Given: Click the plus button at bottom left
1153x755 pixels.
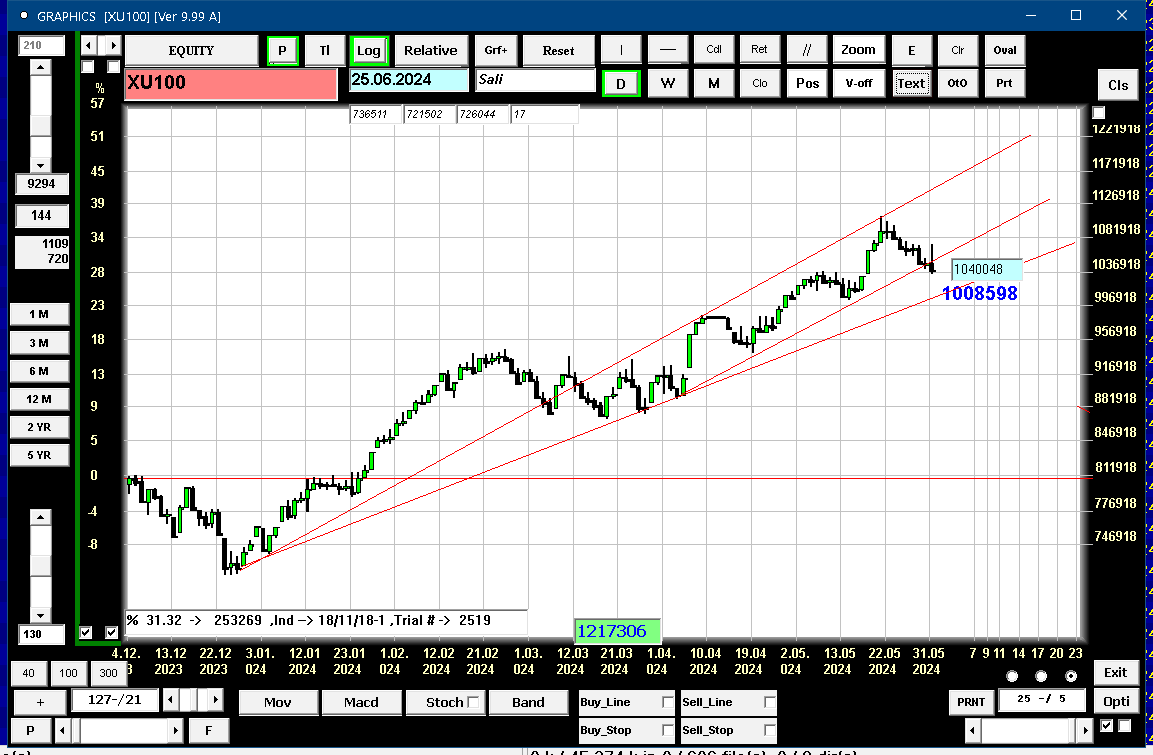Looking at the screenshot, I should (40, 702).
